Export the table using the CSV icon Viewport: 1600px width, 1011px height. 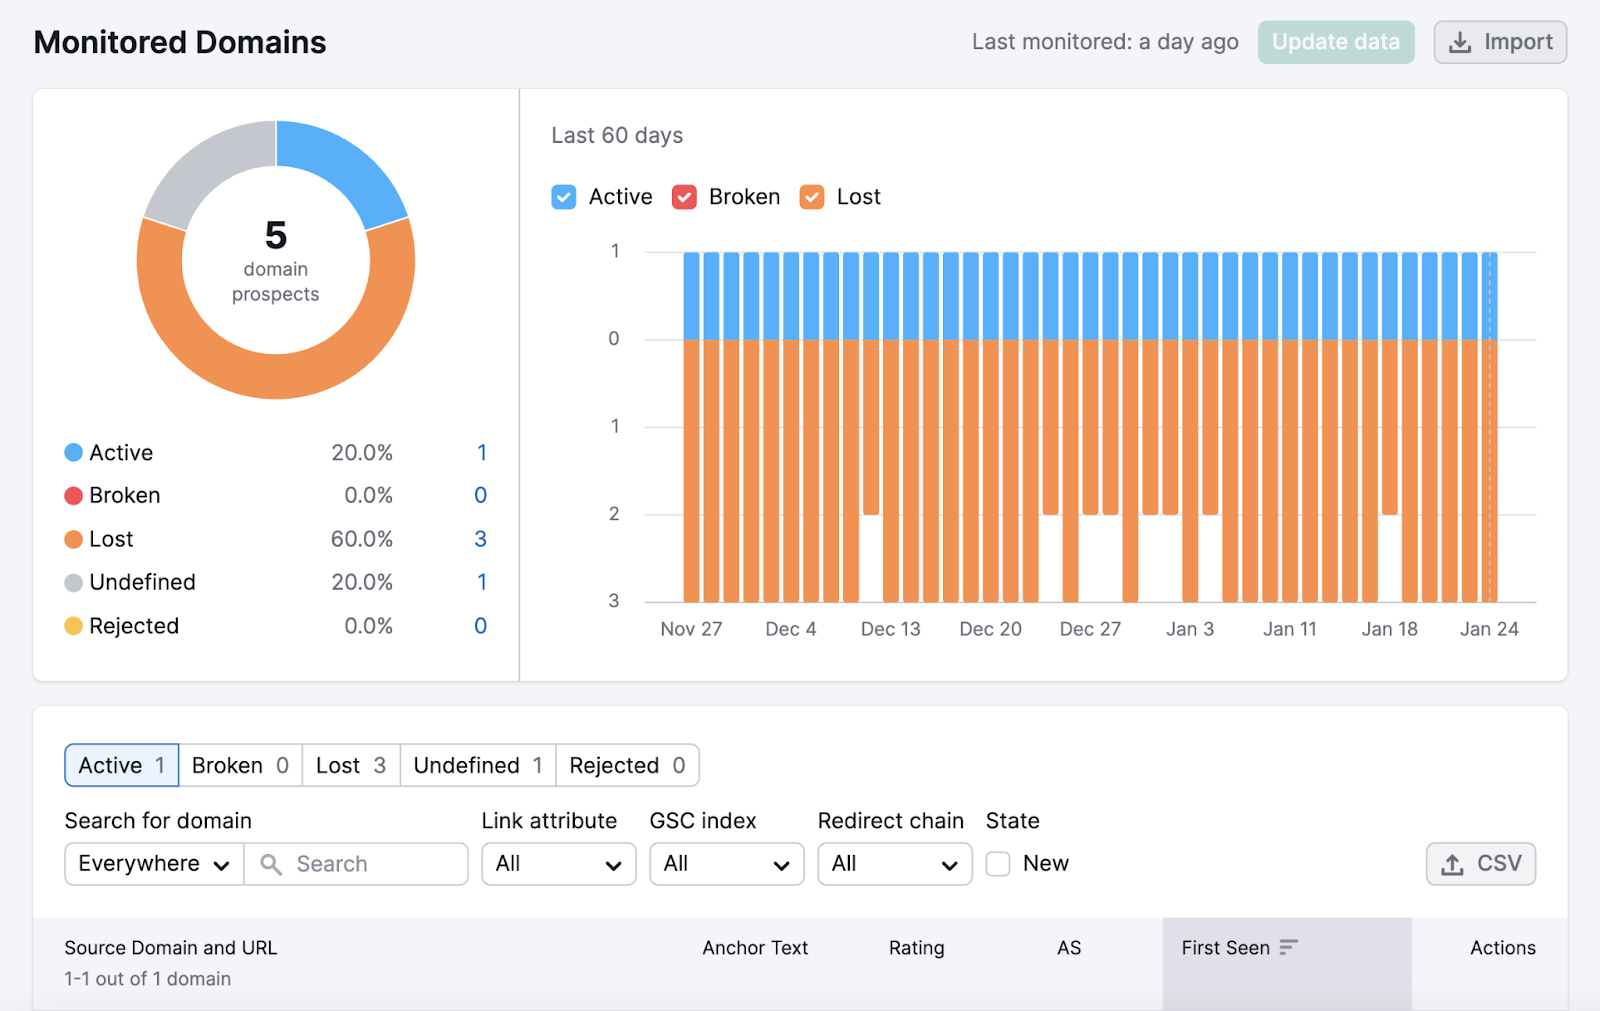(x=1451, y=863)
